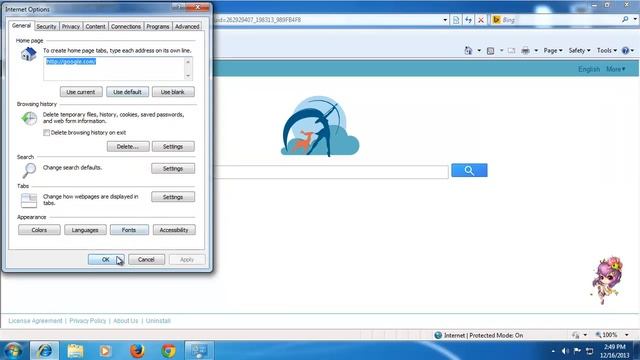Open the address bar dropdown arrow
640x360 pixels.
[445, 20]
